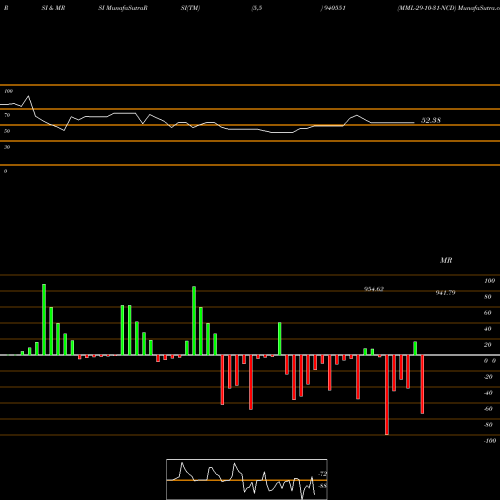Click the isolated green bar mid-chart near 40
This screenshot has width=500, height=500.
point(280,339)
